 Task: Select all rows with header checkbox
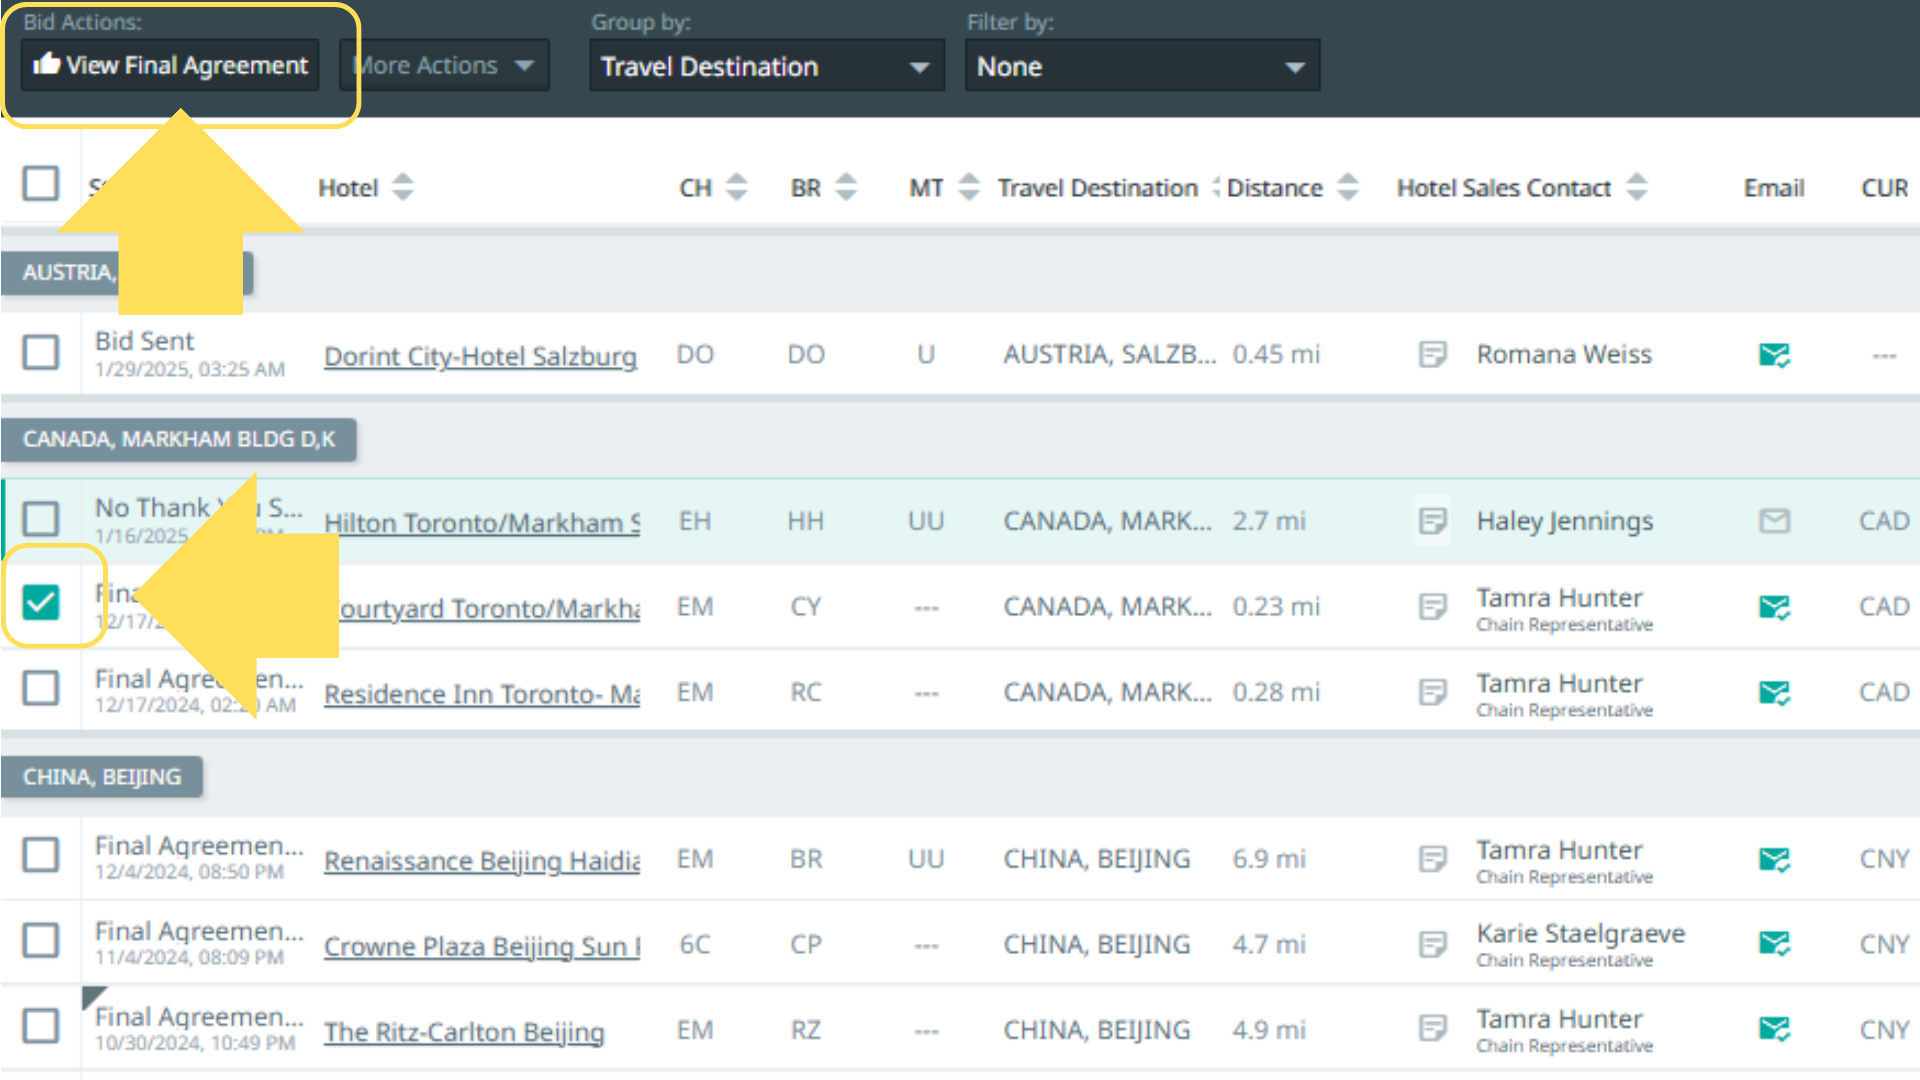coord(41,183)
